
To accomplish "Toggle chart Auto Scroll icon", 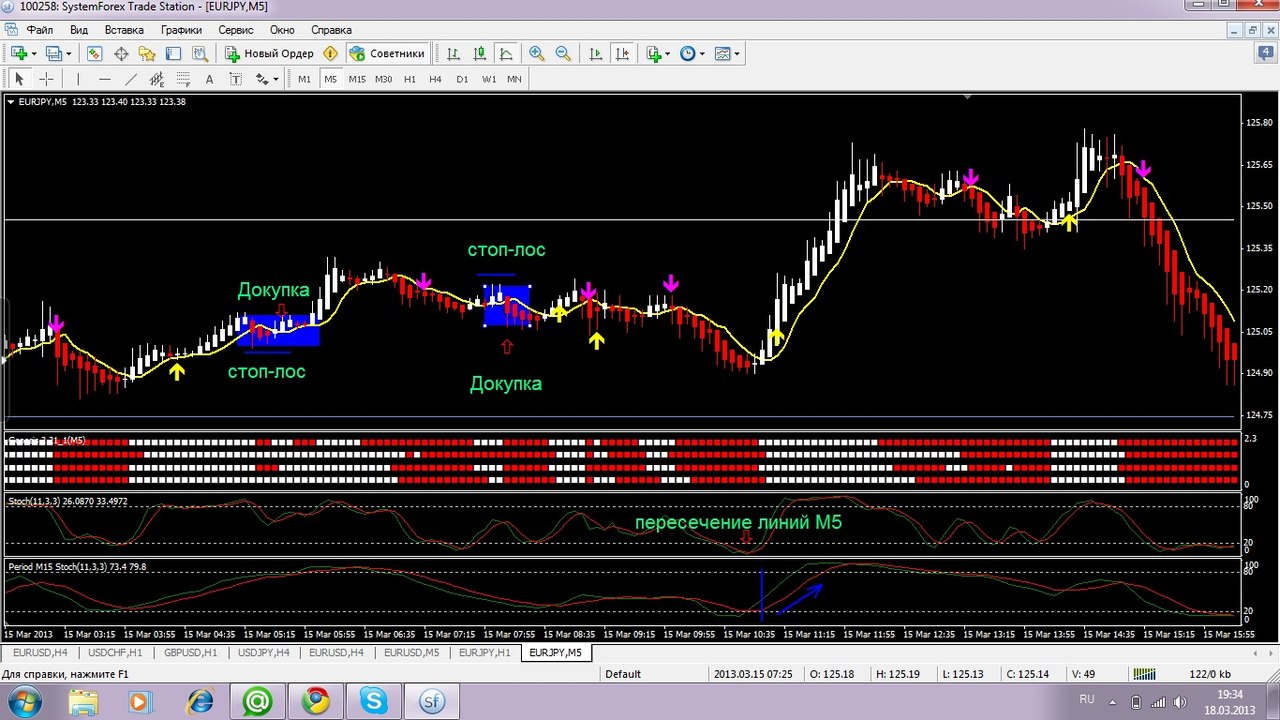I will (597, 53).
